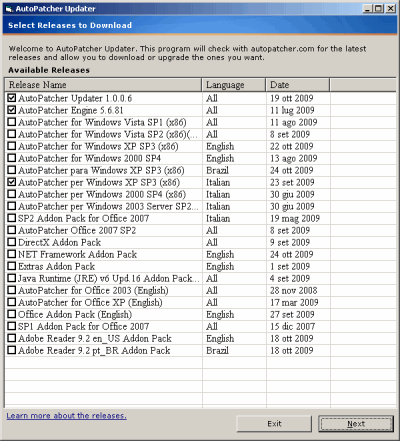Tick SP2 Addon Pack for Office 2007 checkbox
This screenshot has height=441, width=400.
(x=12, y=218)
